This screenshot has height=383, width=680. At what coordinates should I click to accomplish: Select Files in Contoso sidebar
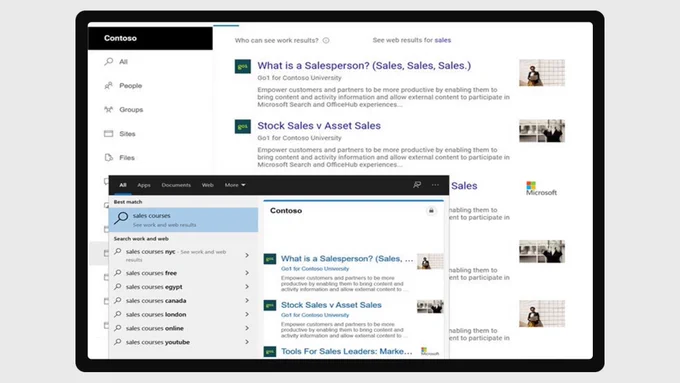(127, 157)
